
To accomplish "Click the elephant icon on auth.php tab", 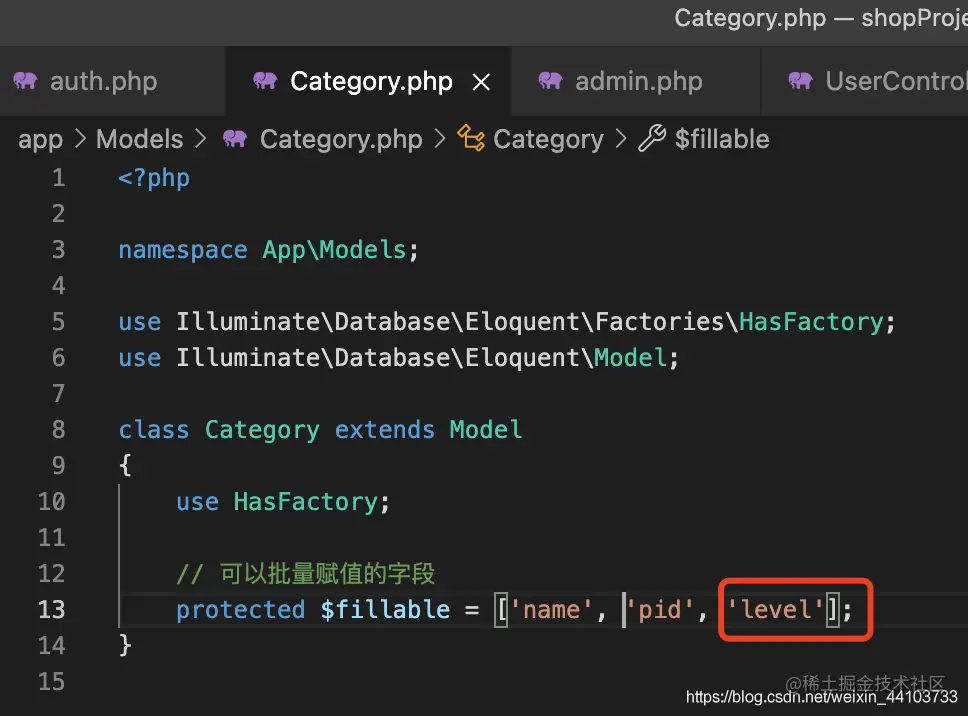I will [25, 81].
